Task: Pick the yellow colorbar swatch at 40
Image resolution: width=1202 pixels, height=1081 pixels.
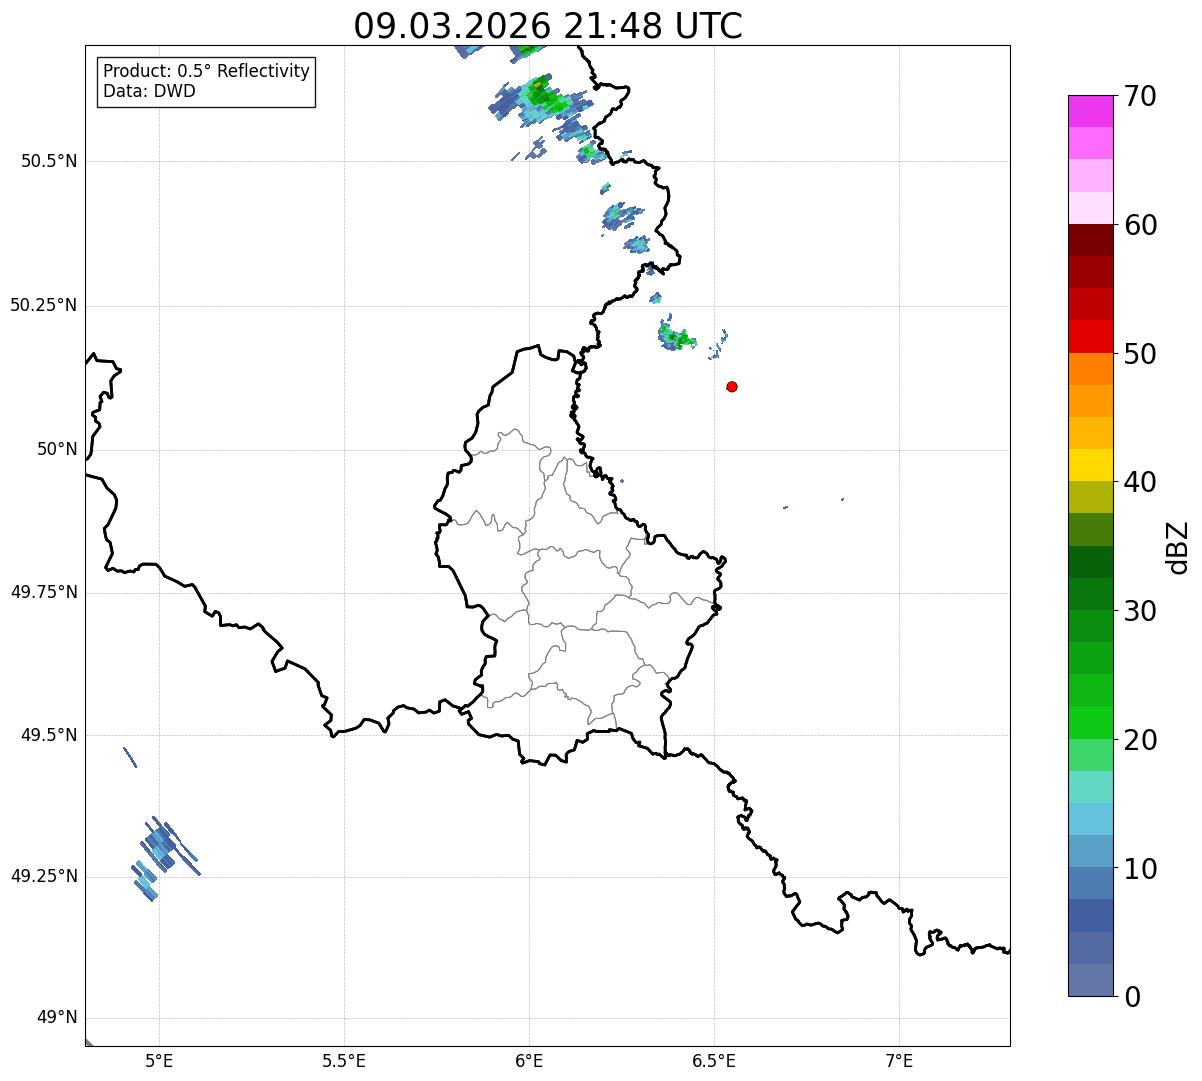Action: tap(1090, 466)
